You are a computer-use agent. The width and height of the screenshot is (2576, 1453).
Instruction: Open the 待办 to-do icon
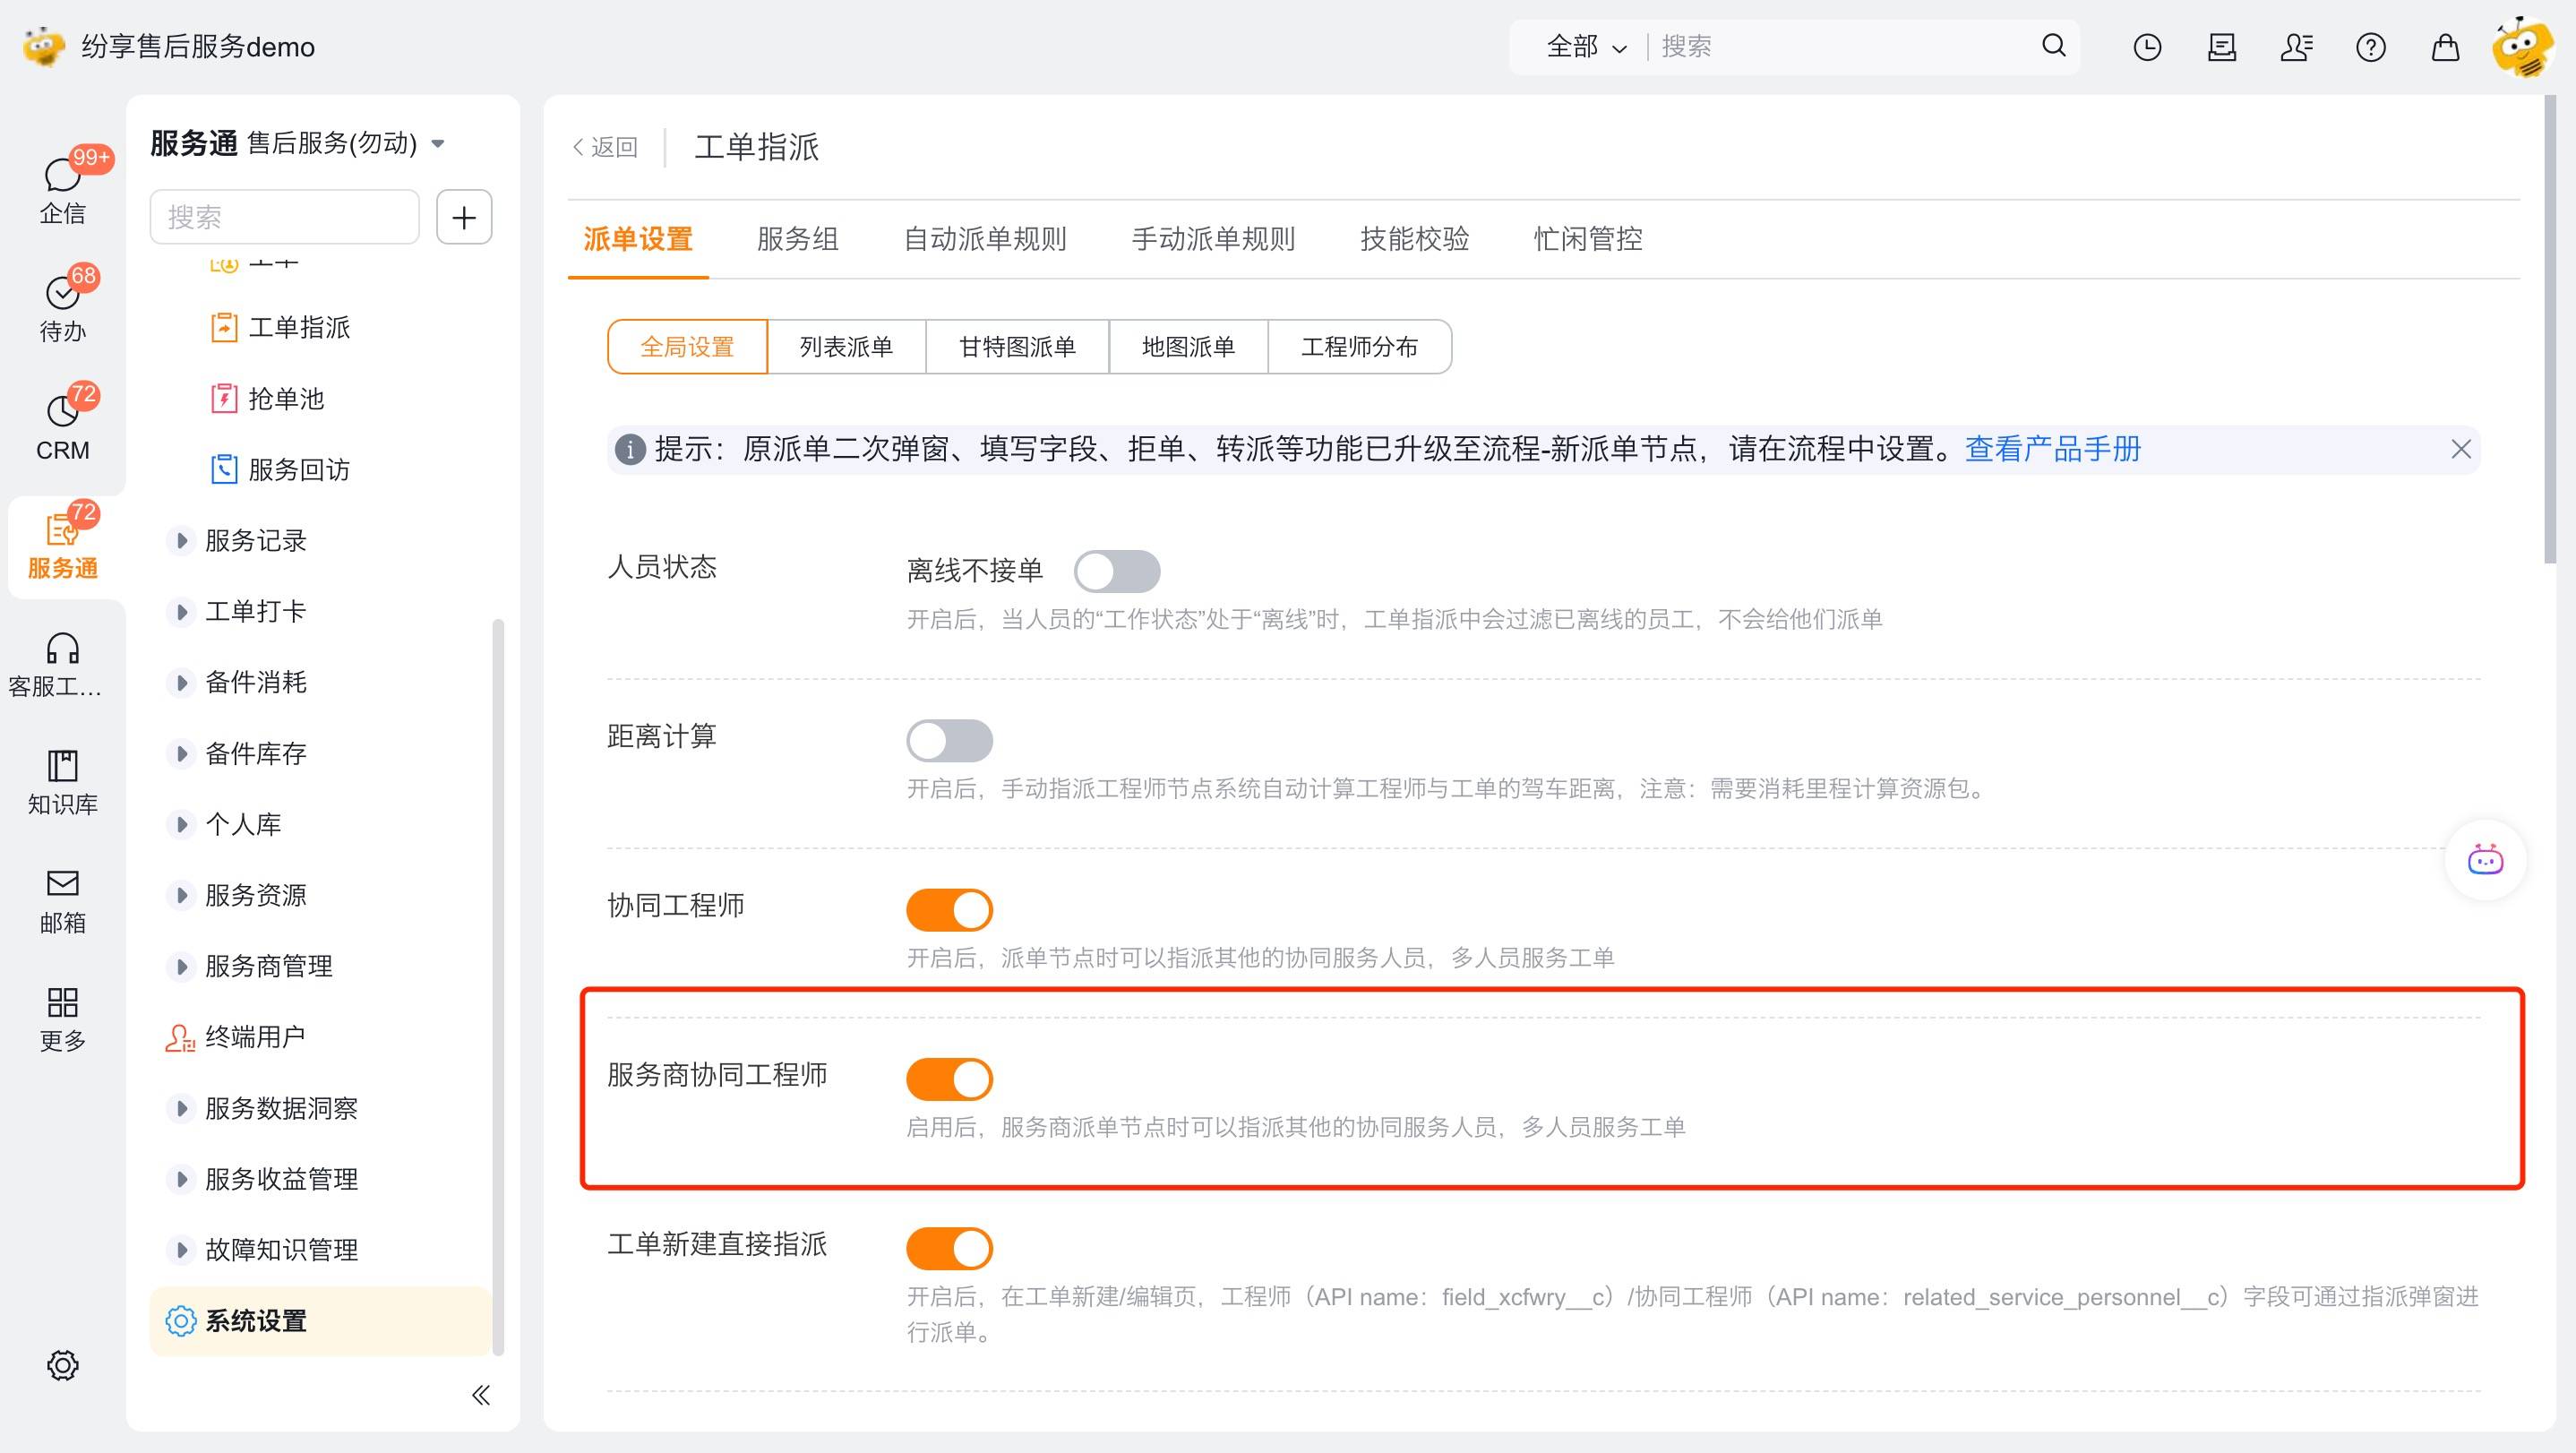[62, 294]
